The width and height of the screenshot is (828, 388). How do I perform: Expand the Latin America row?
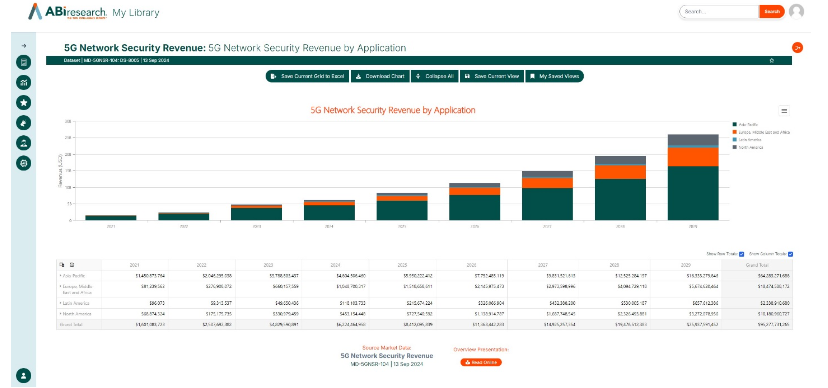[x=60, y=303]
